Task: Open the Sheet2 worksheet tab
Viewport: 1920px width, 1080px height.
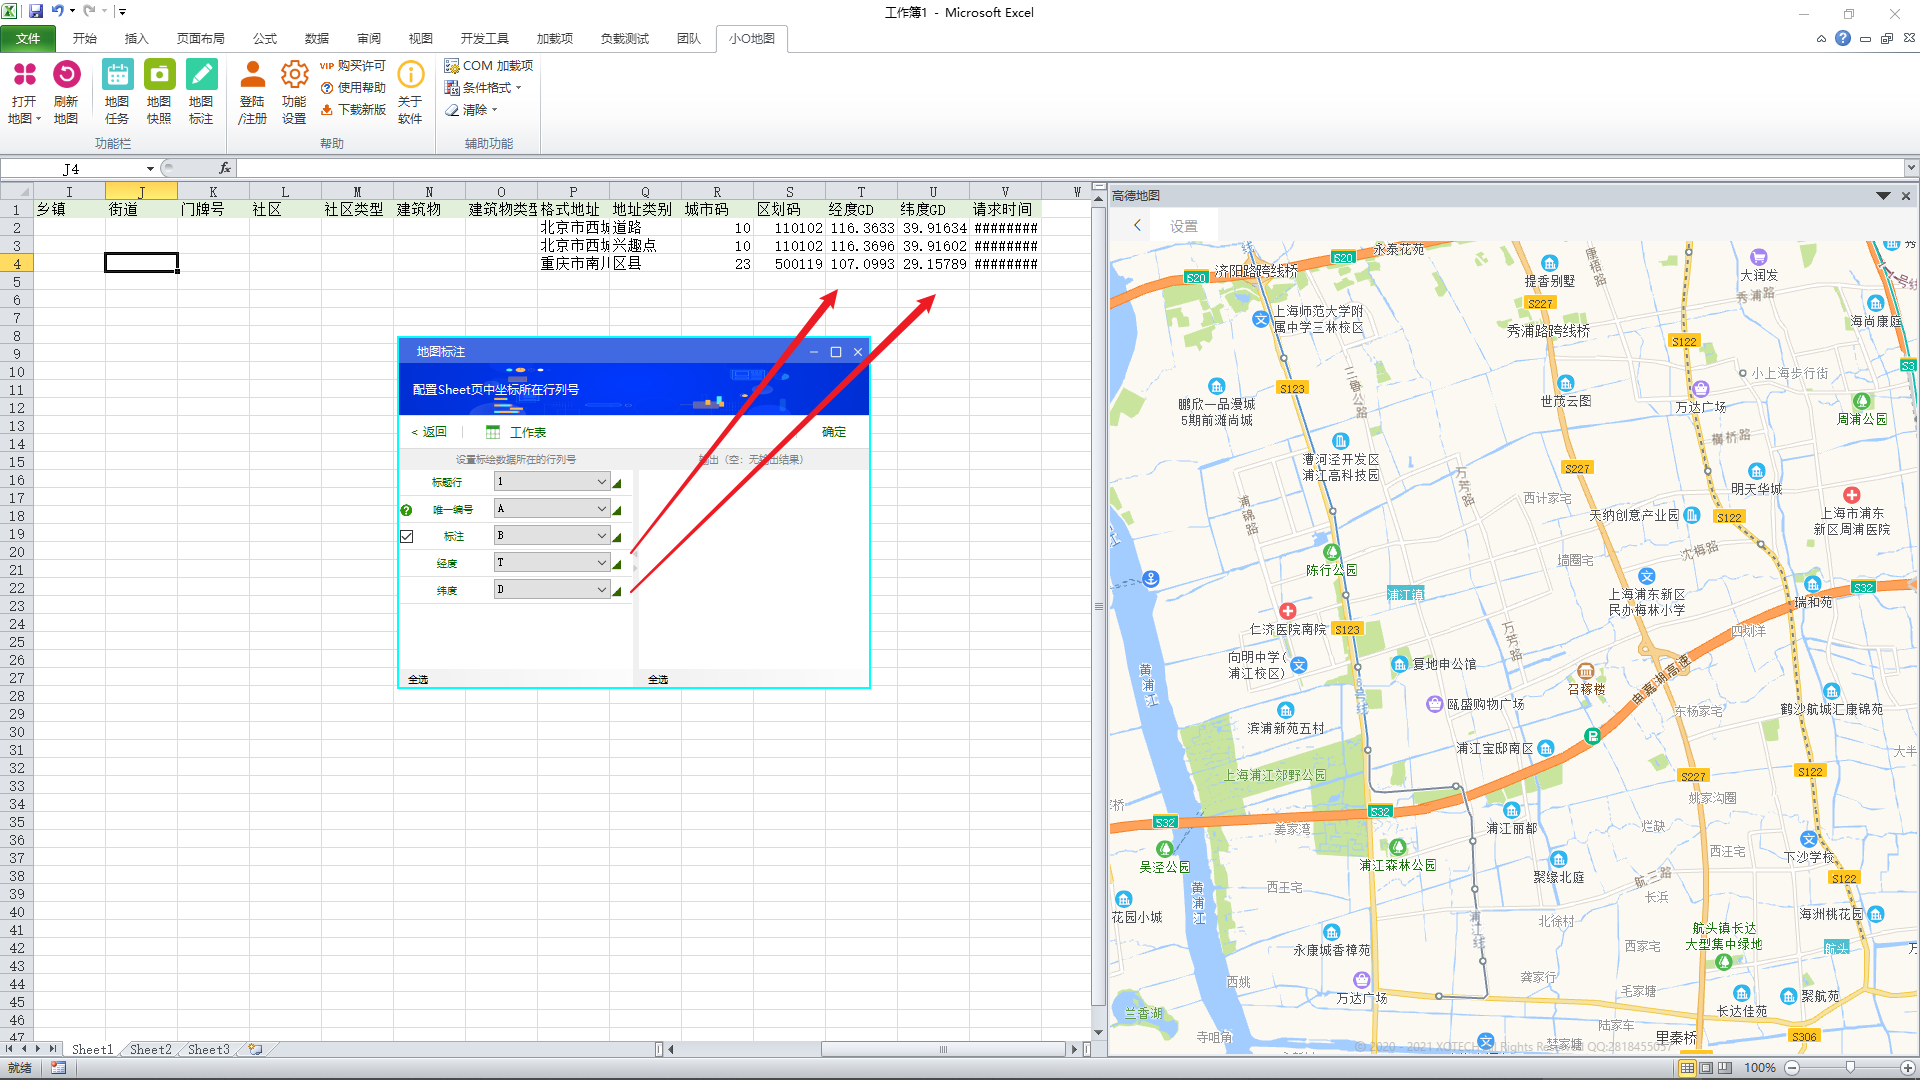Action: click(150, 1049)
